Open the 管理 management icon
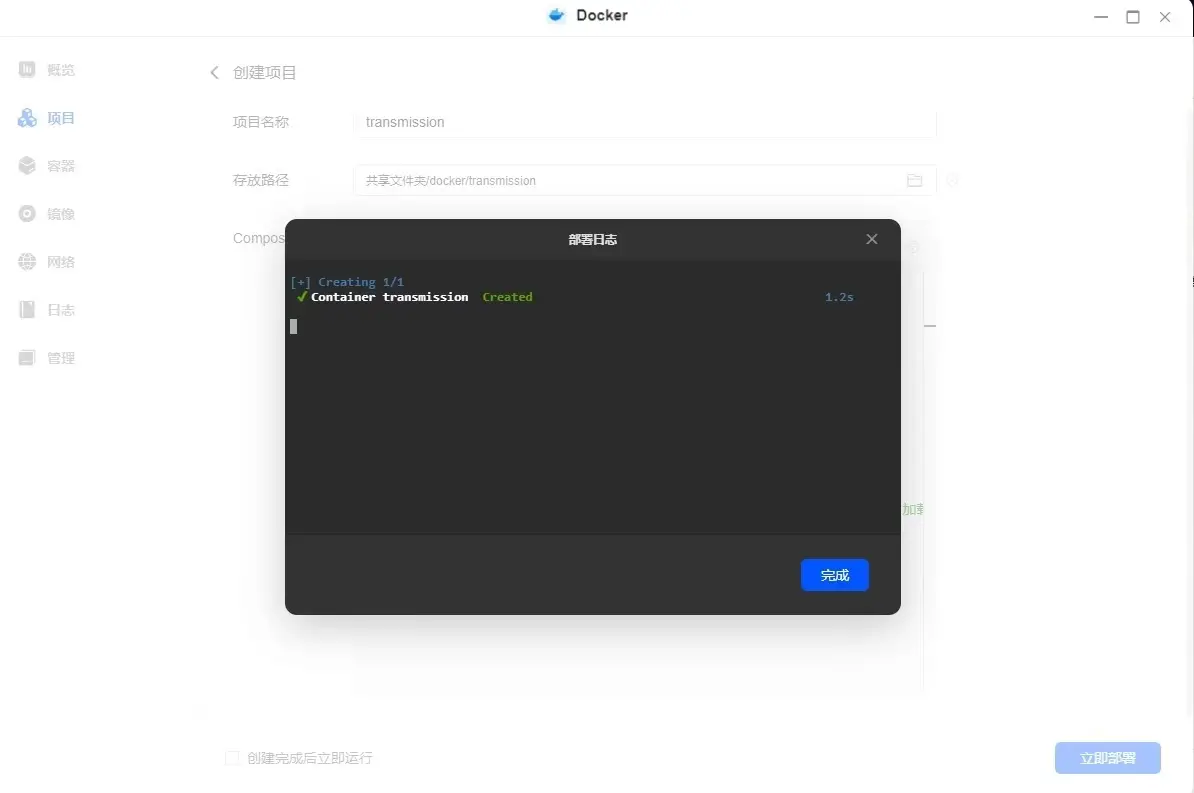1194x793 pixels. (x=27, y=358)
